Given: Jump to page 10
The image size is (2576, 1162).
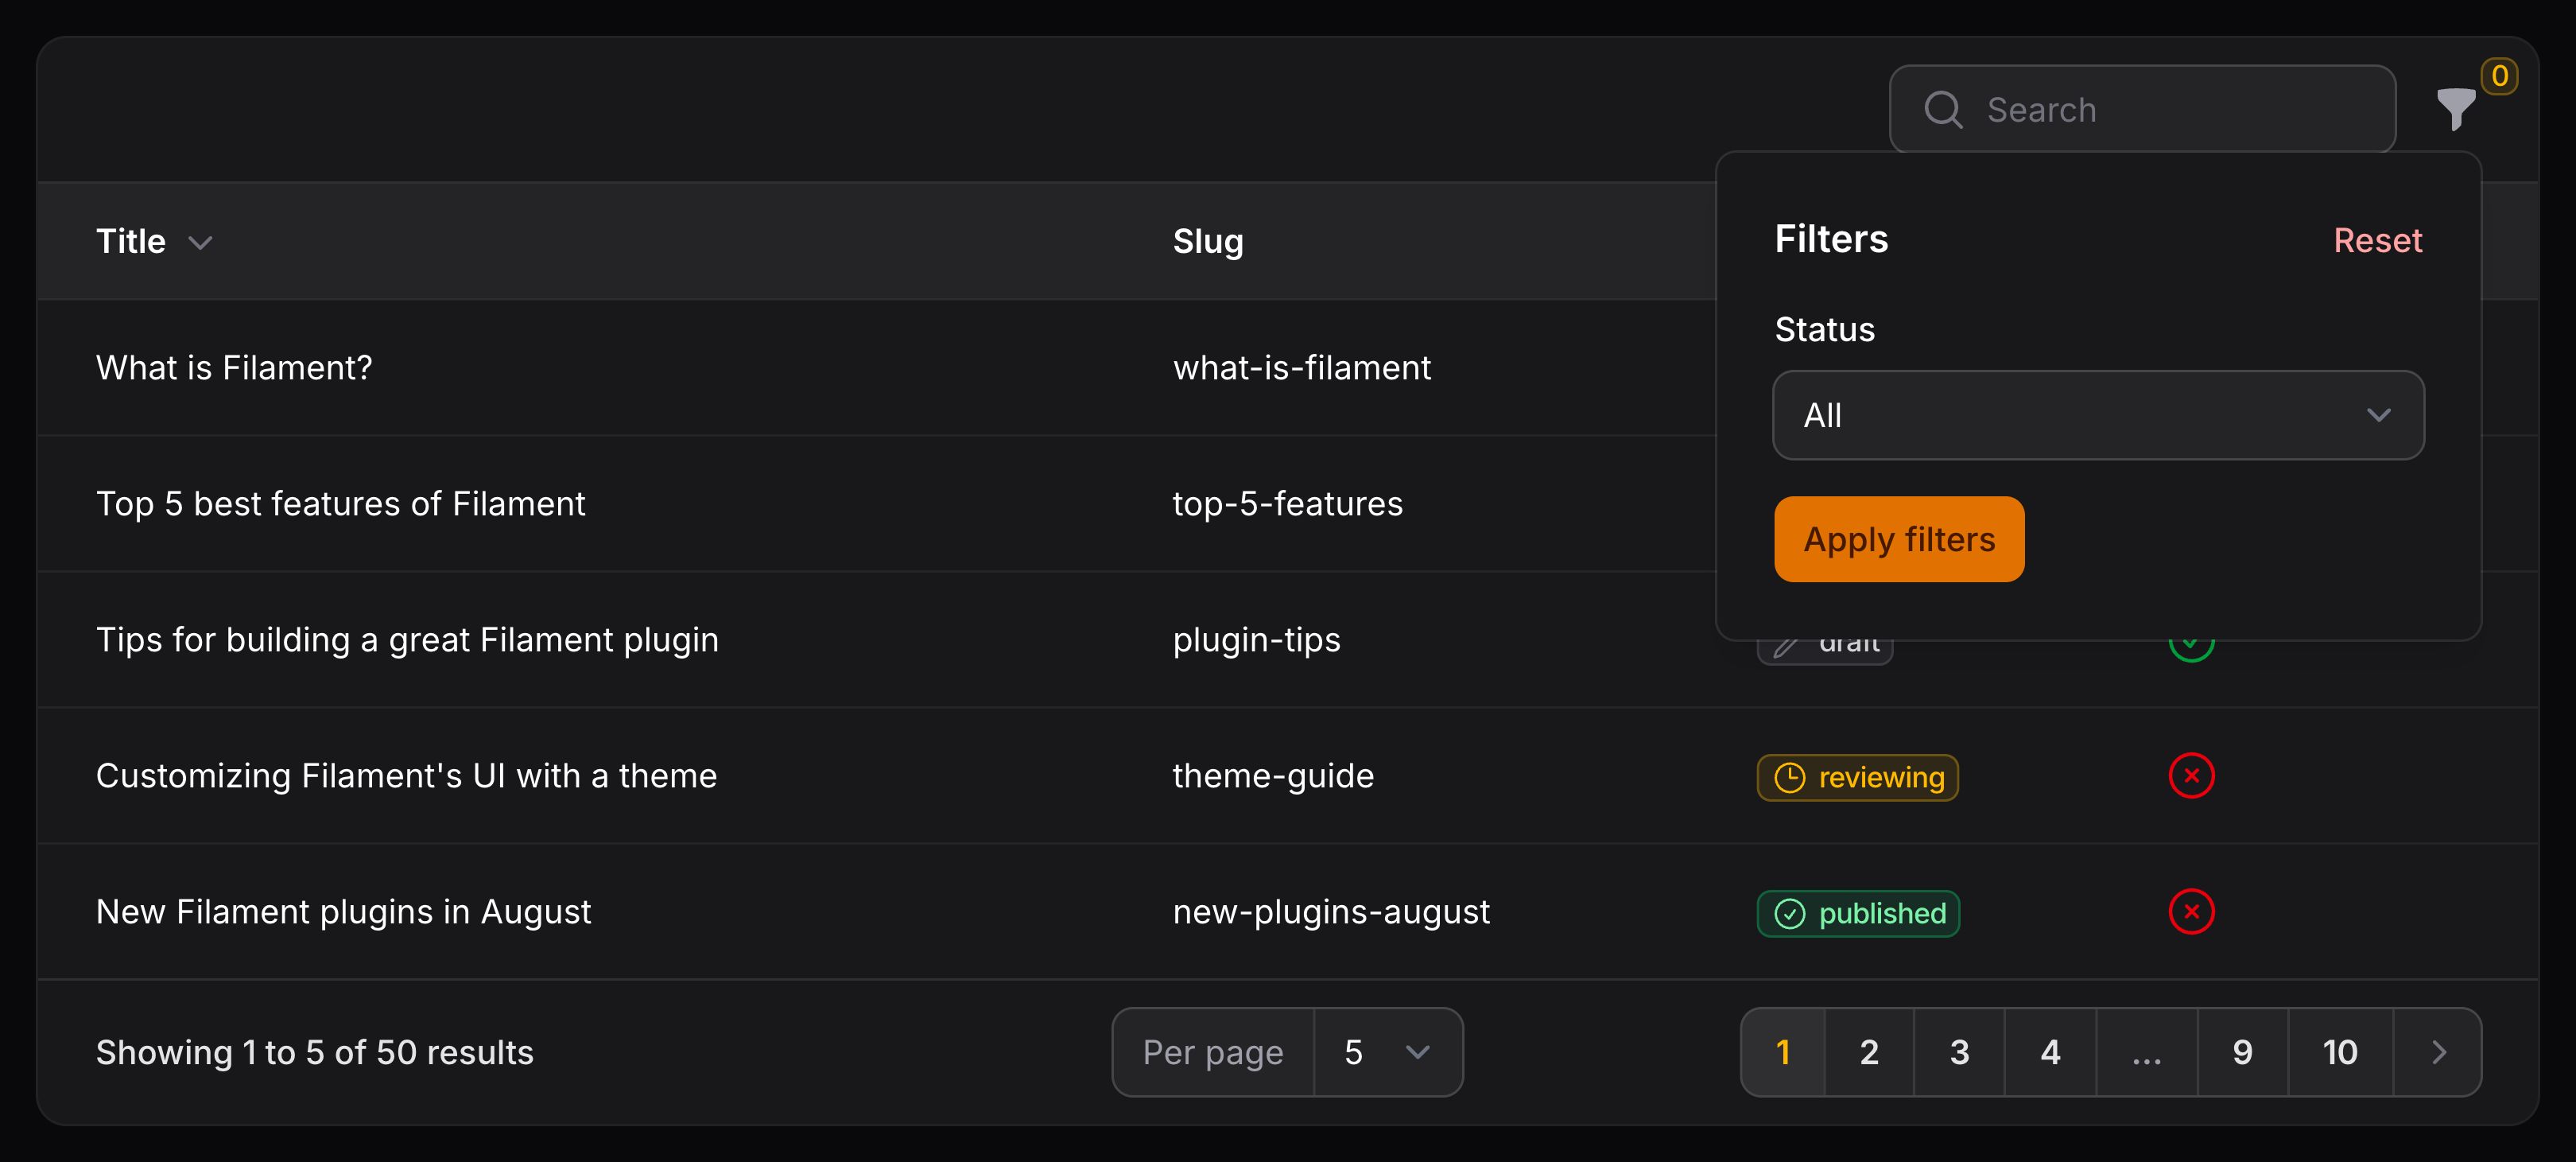Looking at the screenshot, I should [x=2340, y=1052].
